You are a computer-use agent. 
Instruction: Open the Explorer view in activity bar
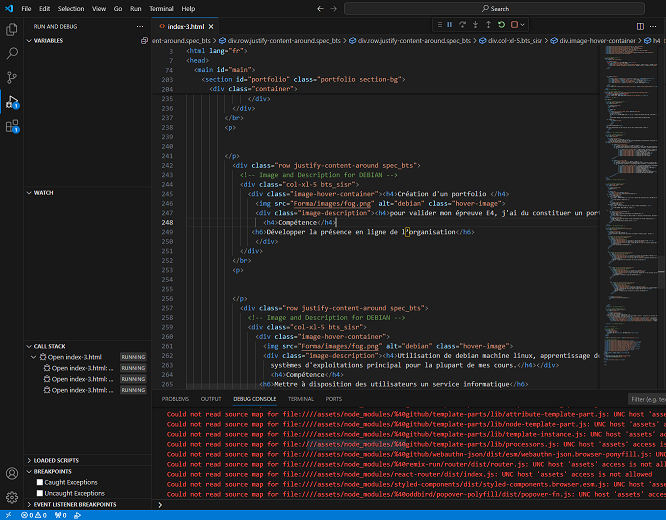click(12, 29)
